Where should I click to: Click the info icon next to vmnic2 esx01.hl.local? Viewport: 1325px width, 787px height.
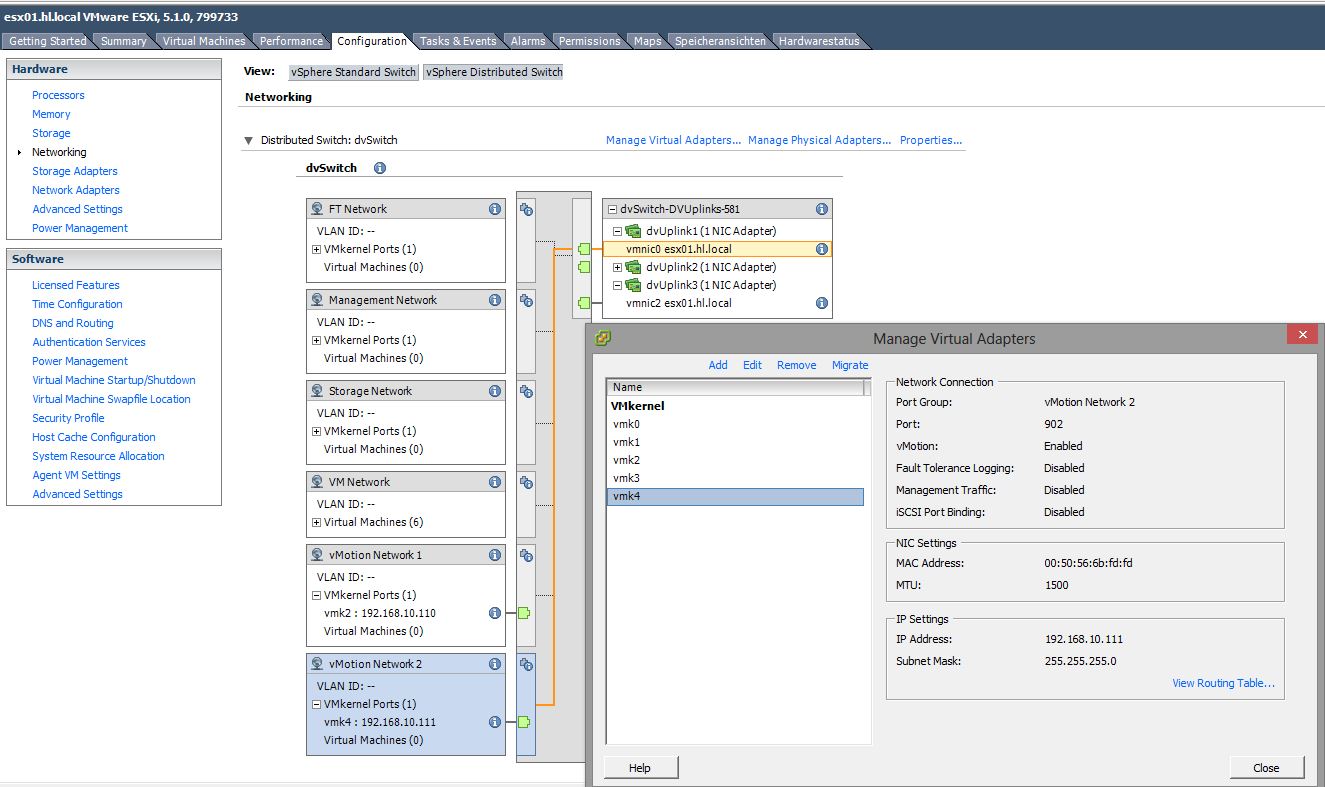[821, 302]
